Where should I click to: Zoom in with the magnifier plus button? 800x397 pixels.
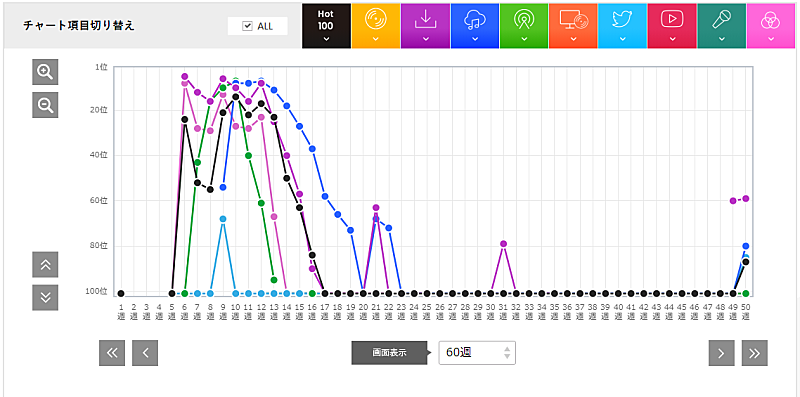click(45, 72)
